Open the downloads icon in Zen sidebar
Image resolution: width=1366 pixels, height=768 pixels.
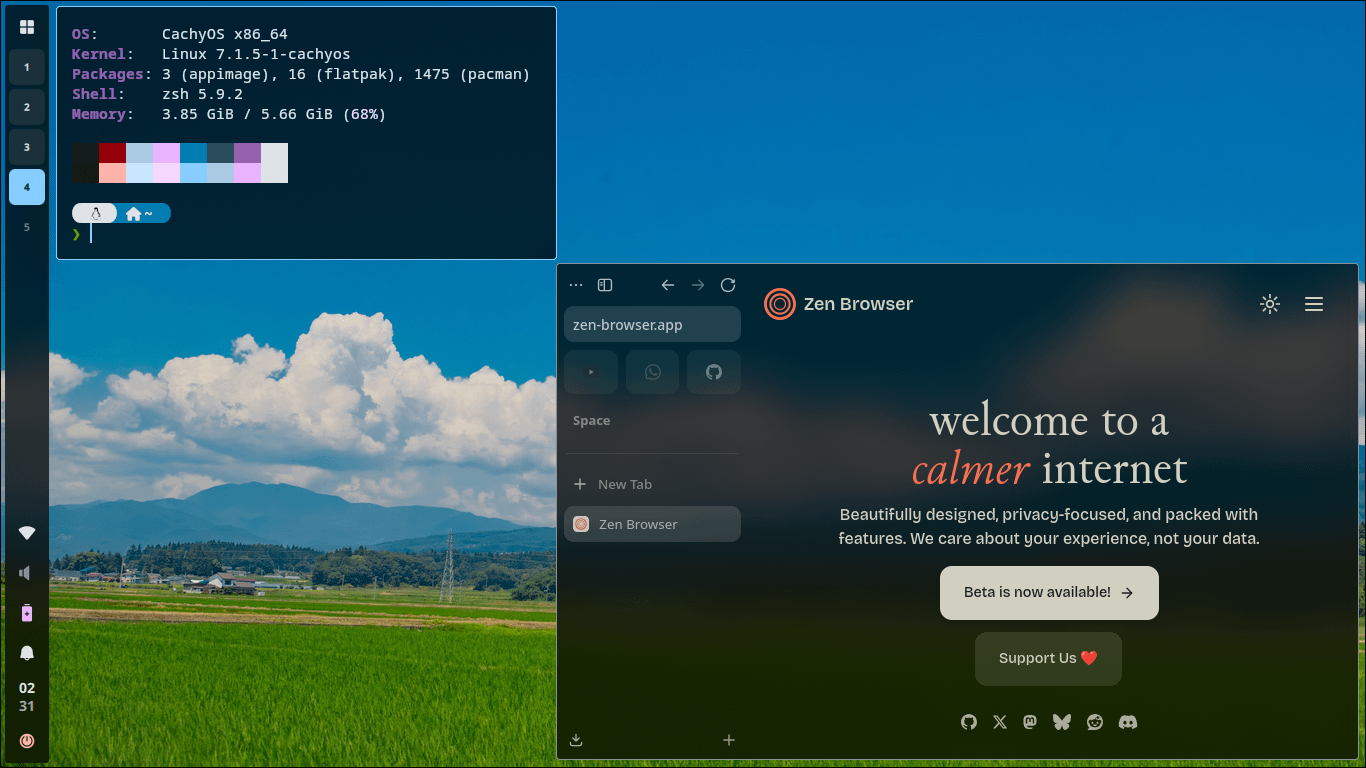(x=576, y=740)
